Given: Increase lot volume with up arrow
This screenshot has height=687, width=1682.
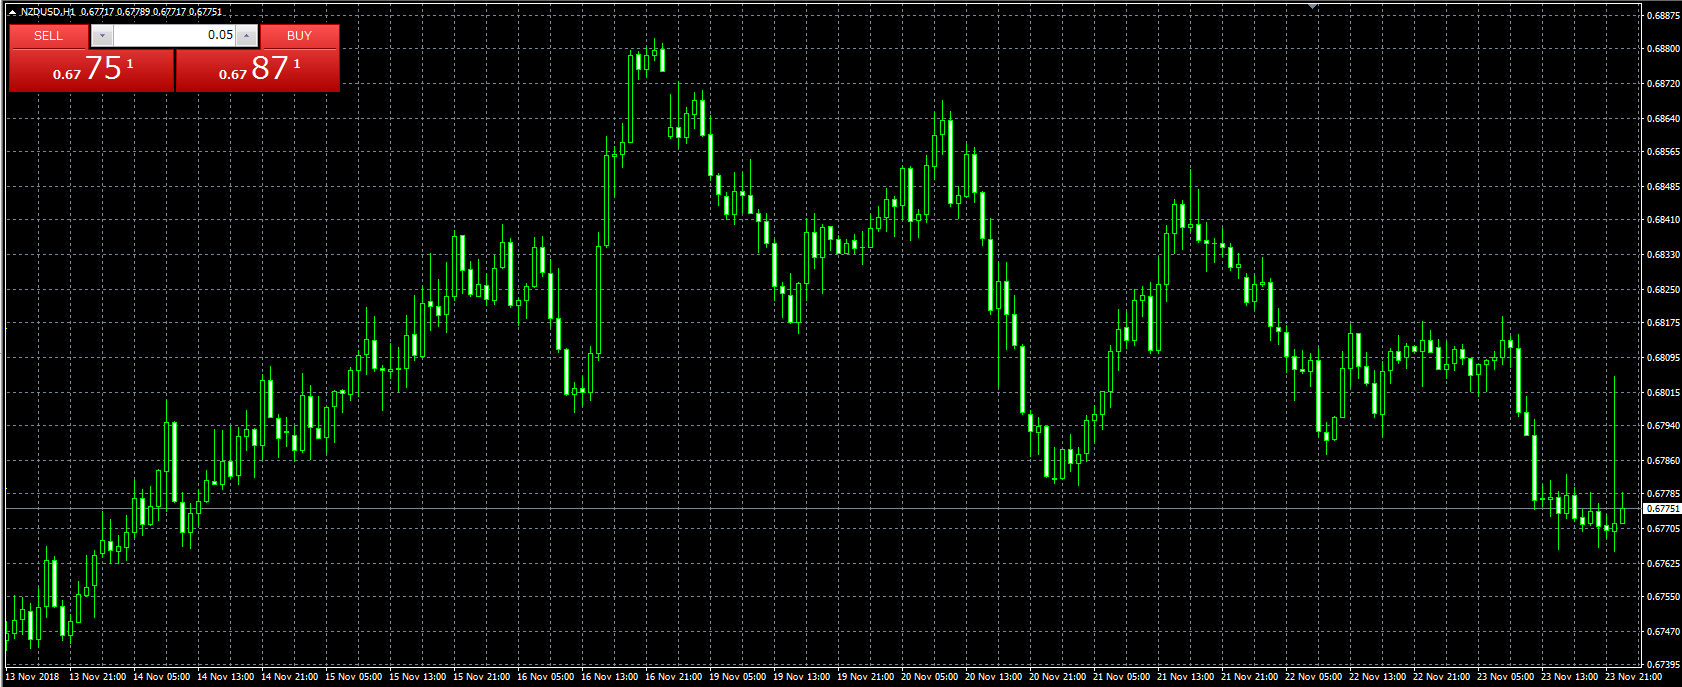Looking at the screenshot, I should tap(247, 35).
